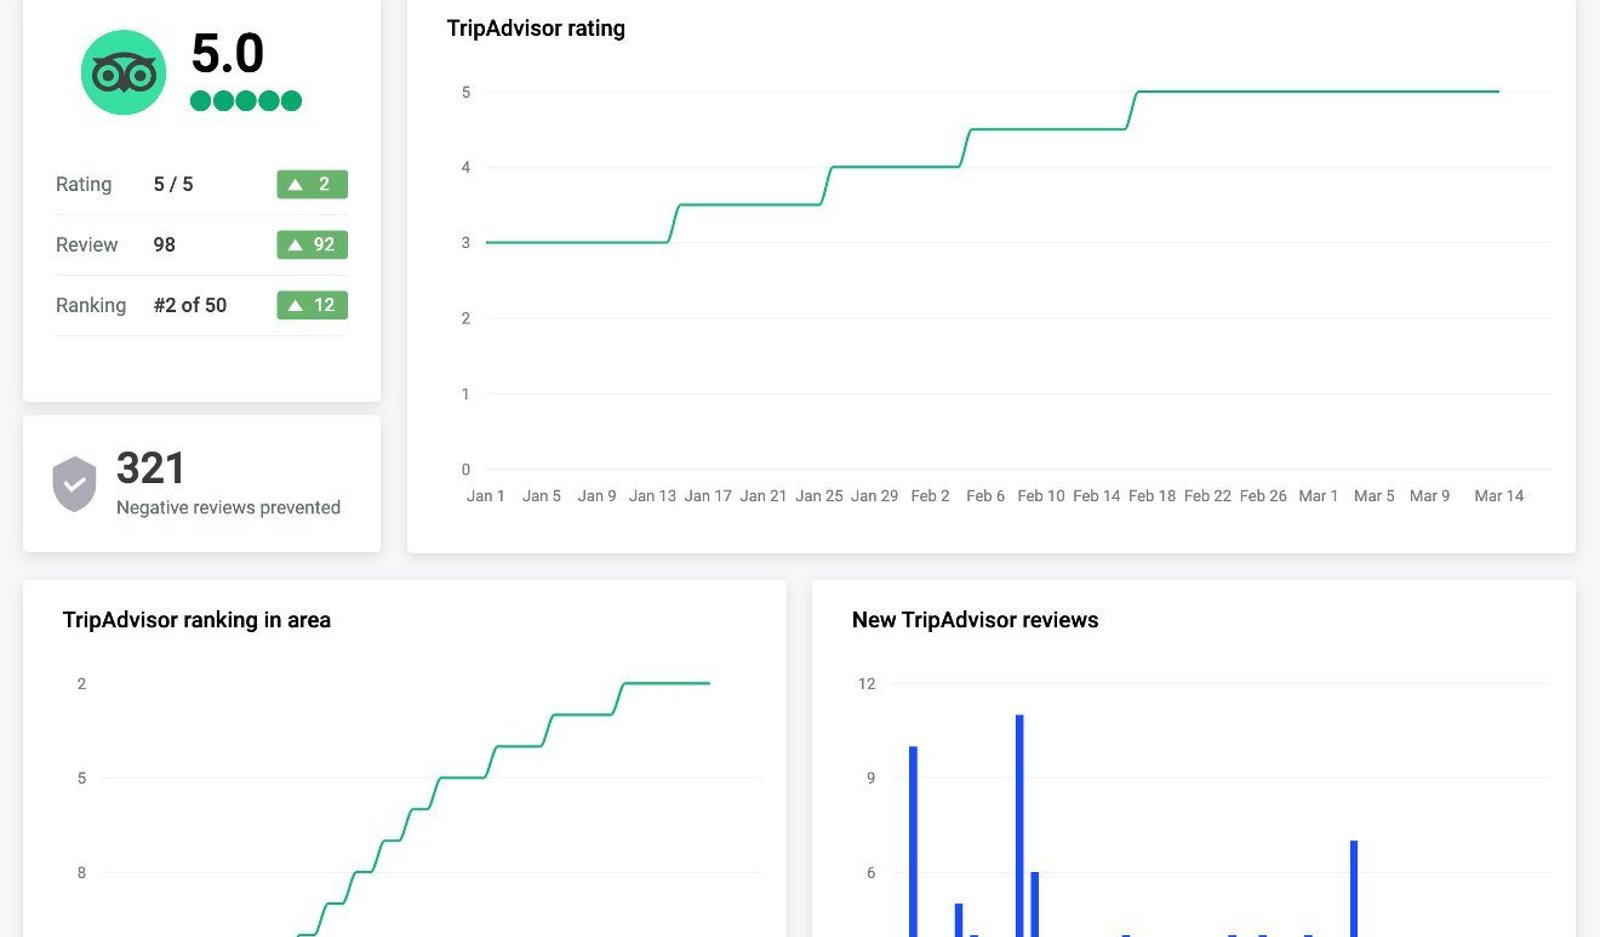The image size is (1600, 937).
Task: Click the Feb 14 axis label
Action: [x=1096, y=496]
